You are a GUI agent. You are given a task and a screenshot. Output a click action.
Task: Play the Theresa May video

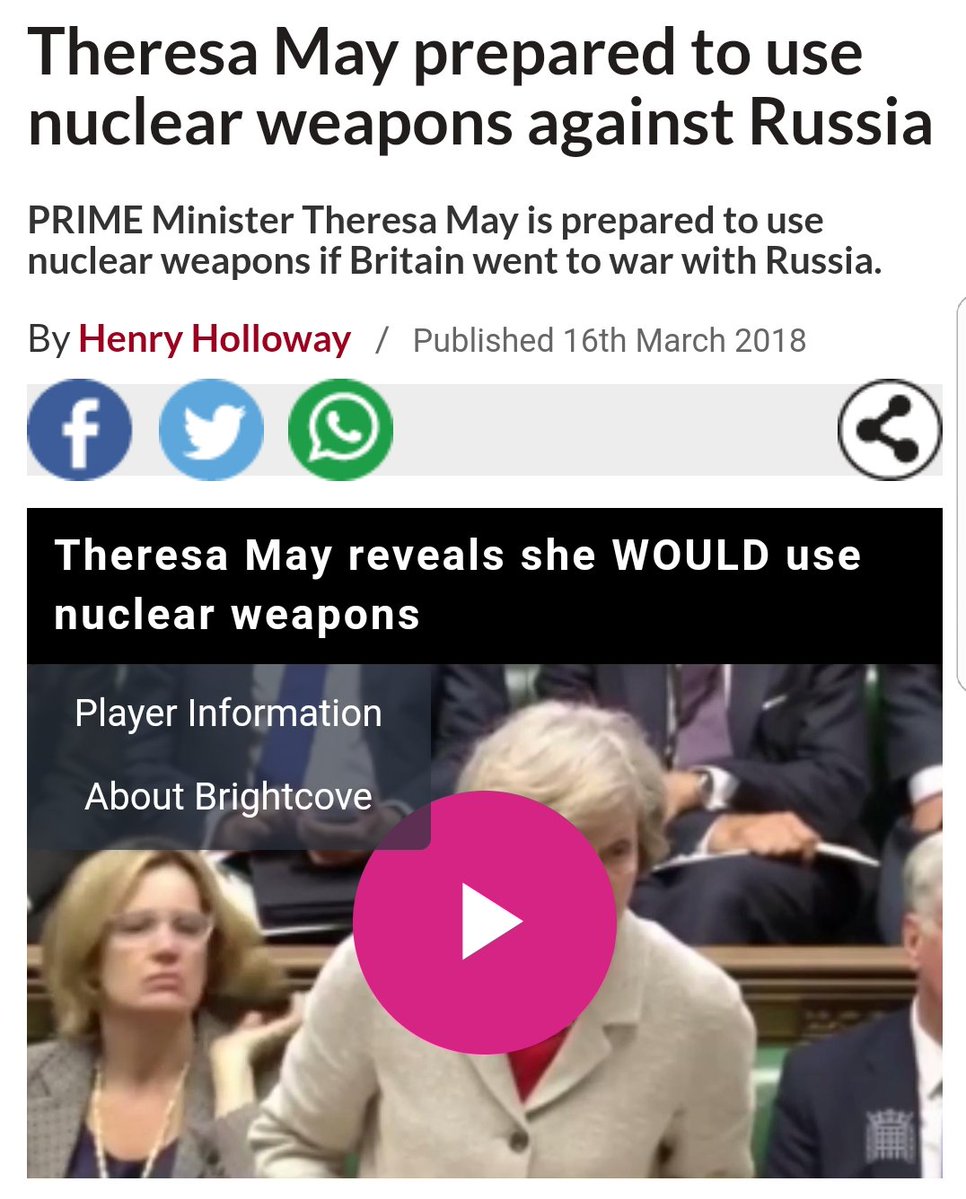click(x=485, y=922)
